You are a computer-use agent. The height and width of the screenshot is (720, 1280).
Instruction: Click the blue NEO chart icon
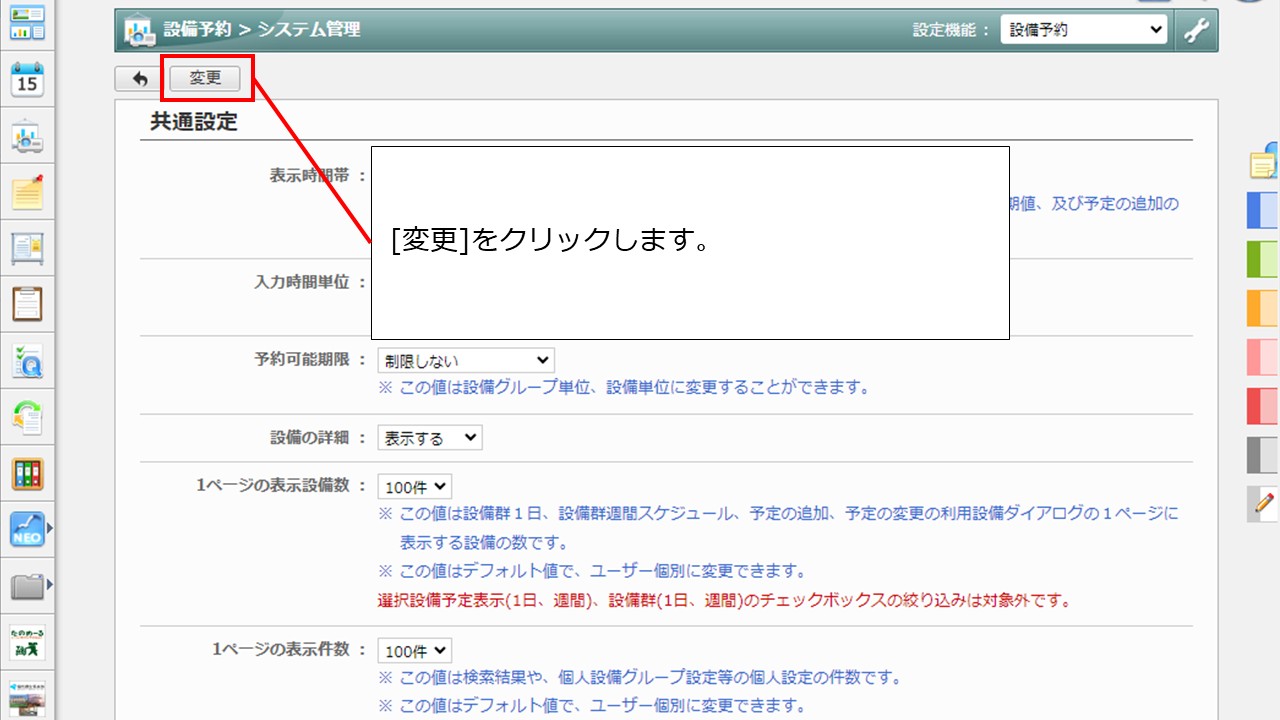27,529
